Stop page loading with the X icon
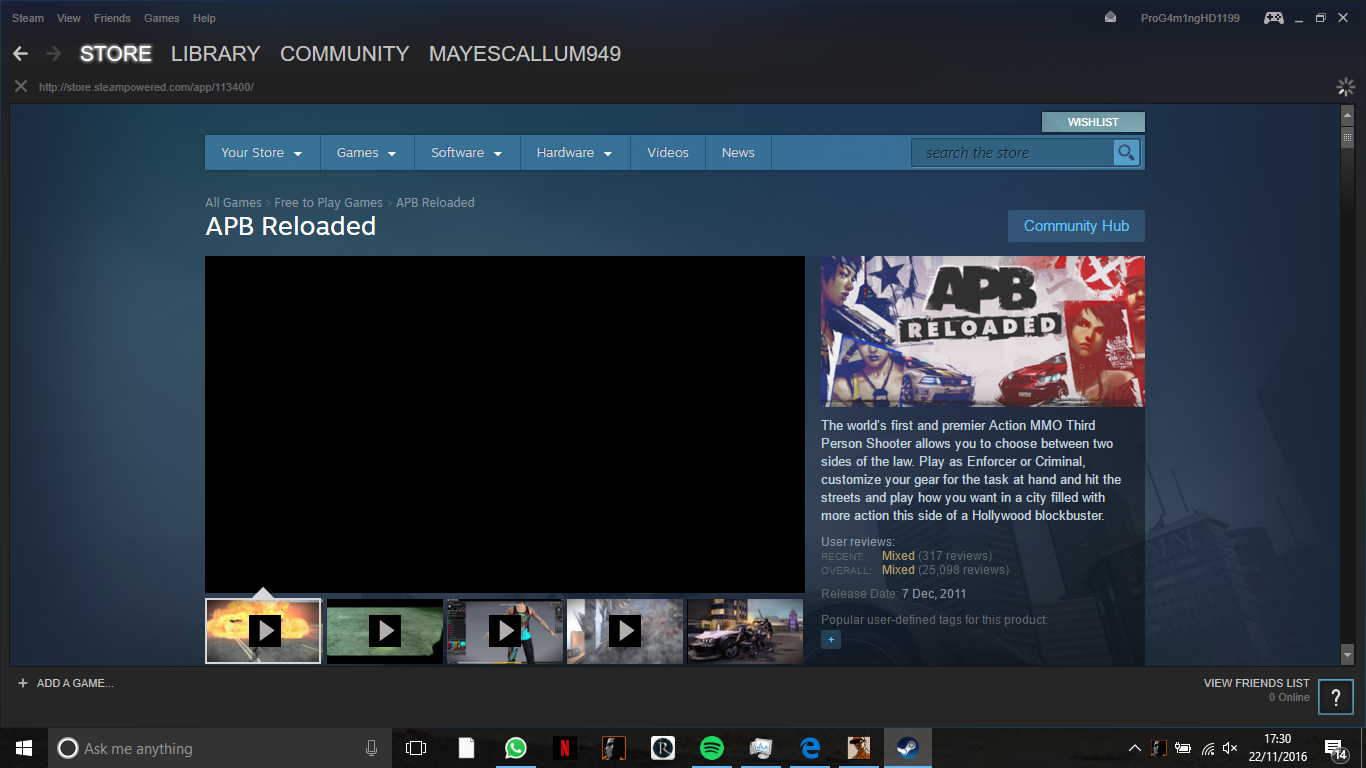The image size is (1366, 768). tap(20, 86)
